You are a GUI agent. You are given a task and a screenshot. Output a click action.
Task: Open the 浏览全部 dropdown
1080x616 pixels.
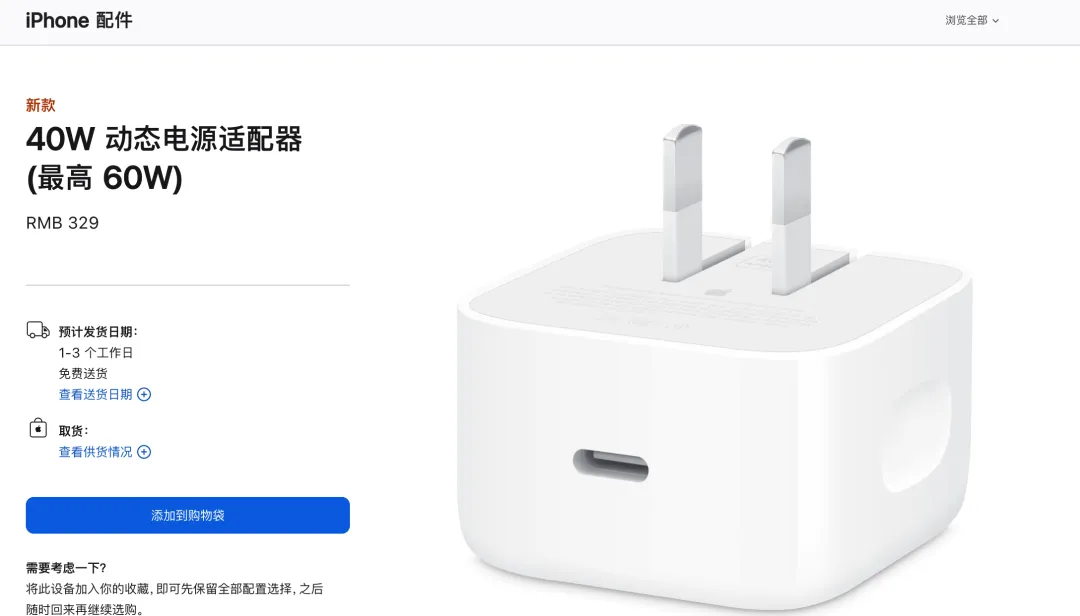971,21
